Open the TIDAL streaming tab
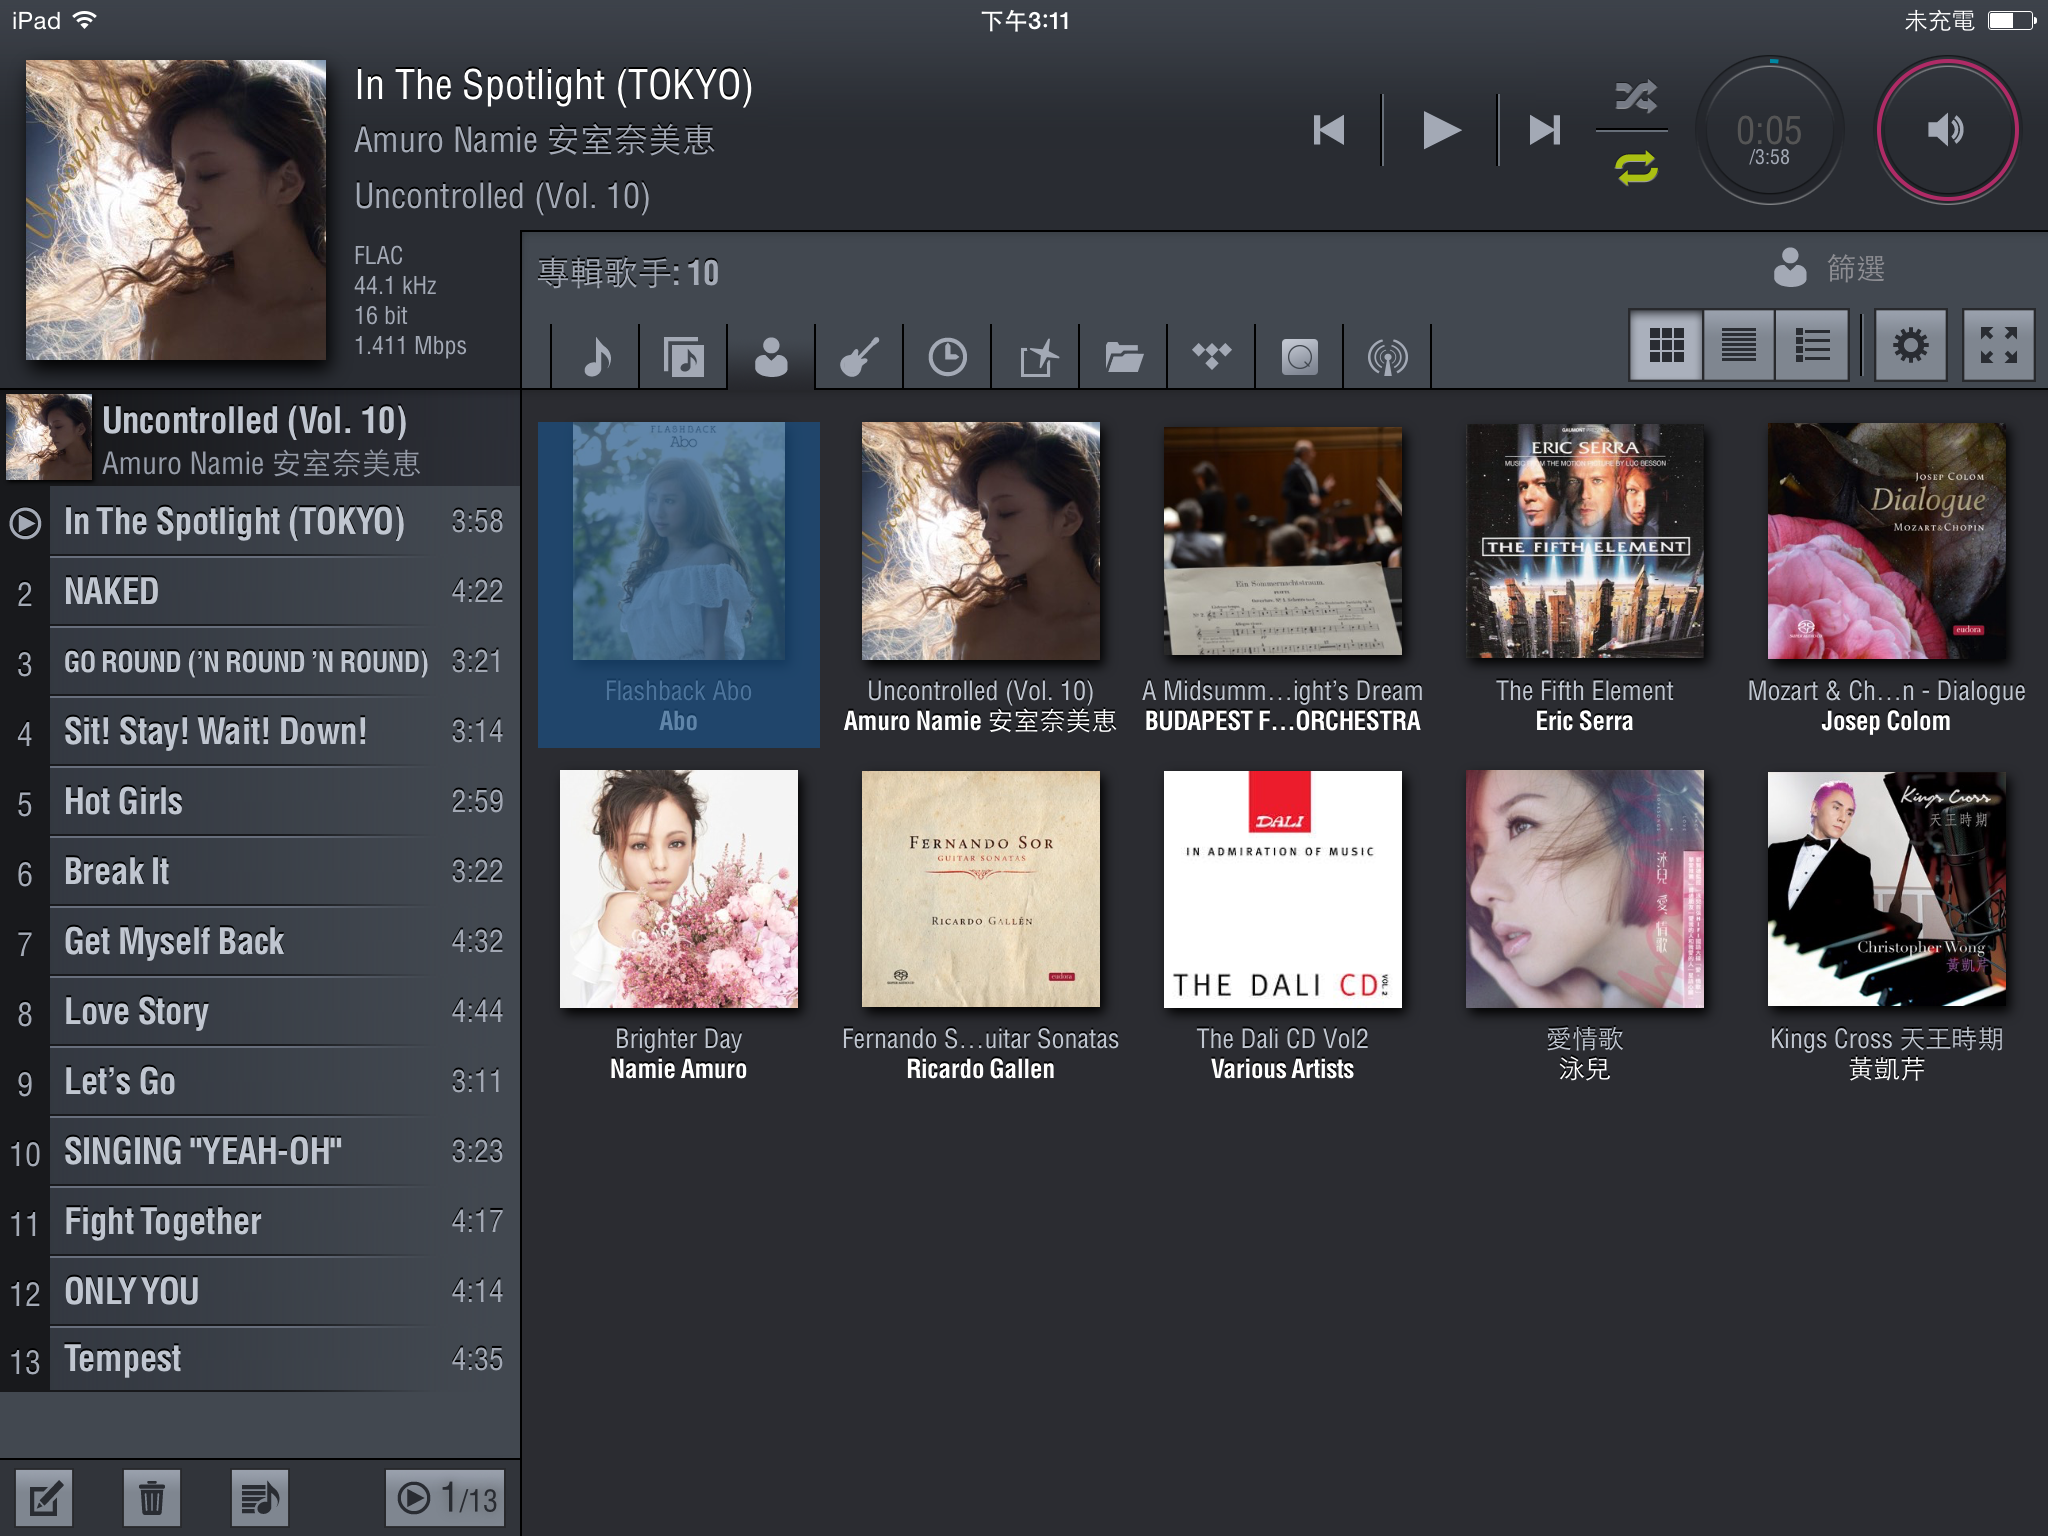Image resolution: width=2048 pixels, height=1536 pixels. click(1211, 357)
